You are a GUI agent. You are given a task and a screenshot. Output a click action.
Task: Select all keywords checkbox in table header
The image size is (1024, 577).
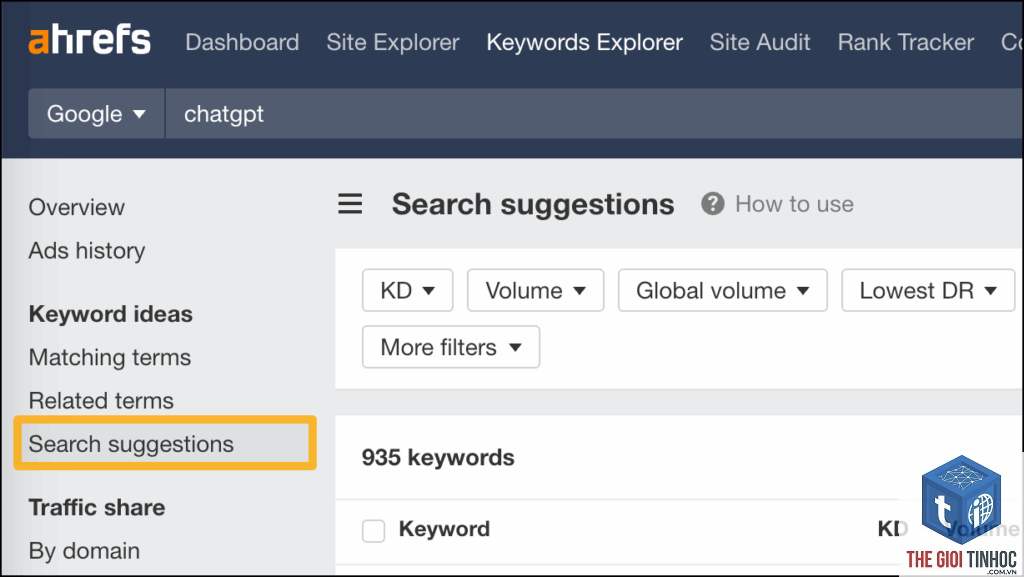[374, 530]
